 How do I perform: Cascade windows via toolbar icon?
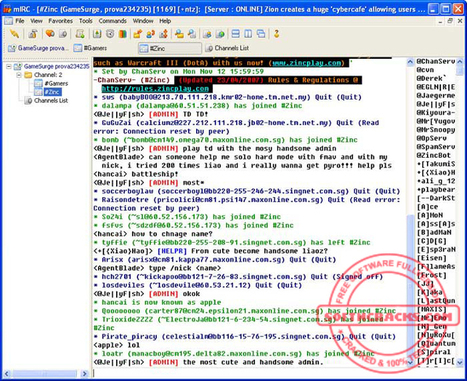click(261, 34)
